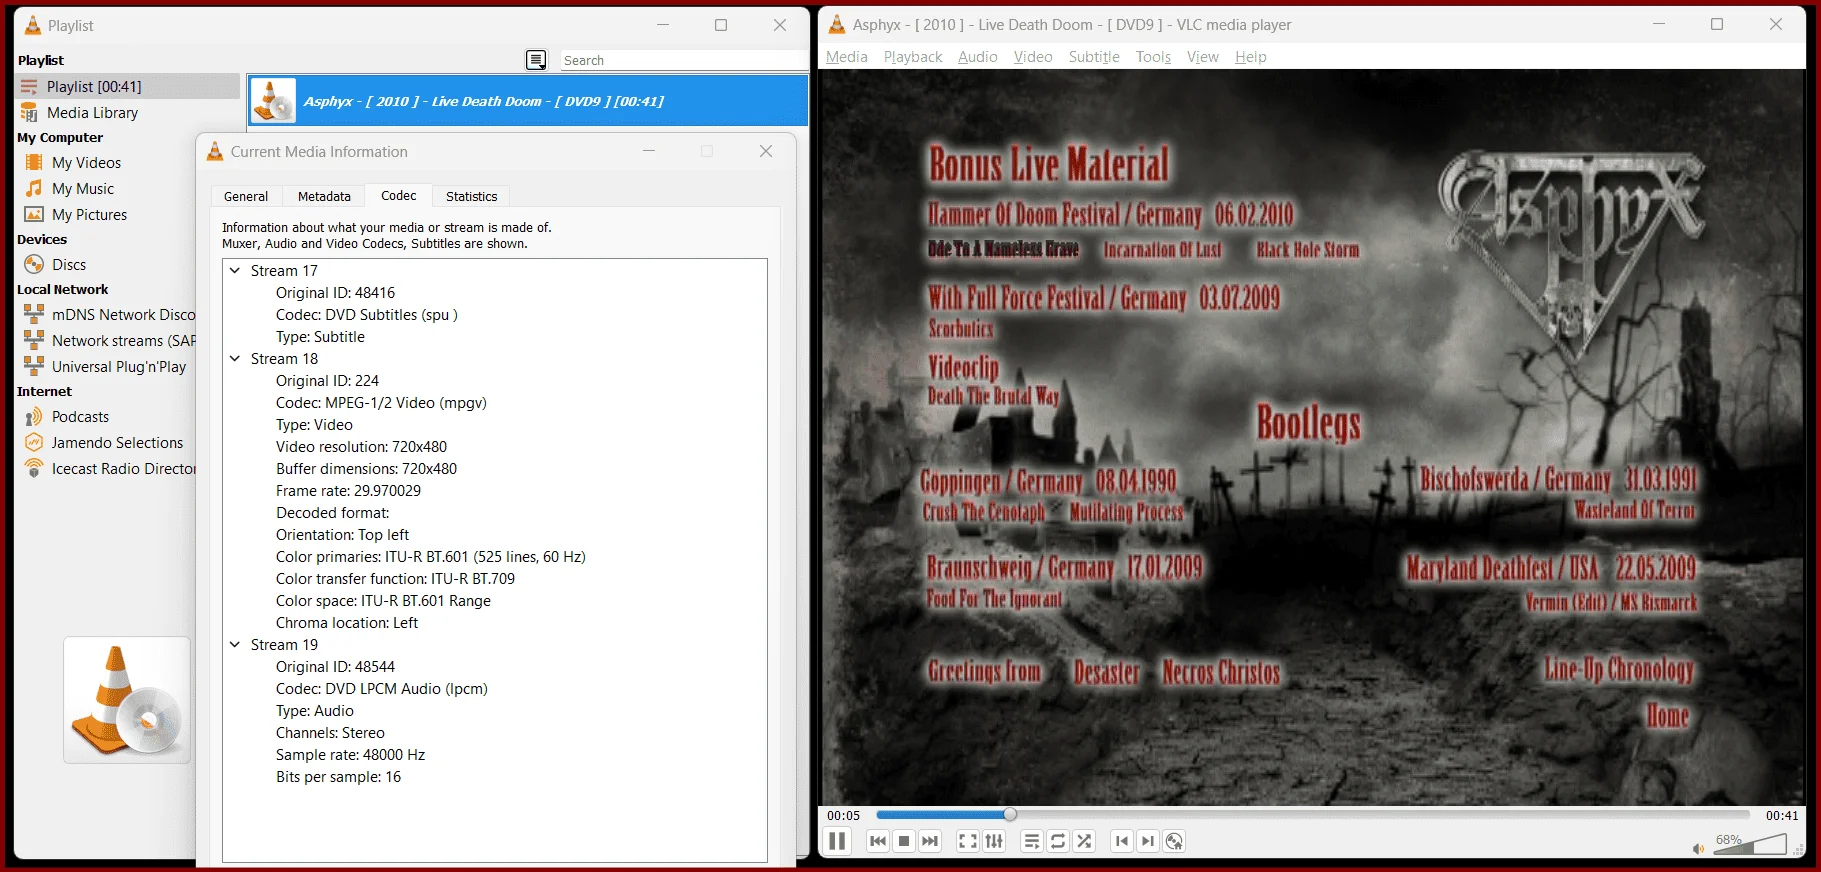Click the seek bar position handle
The height and width of the screenshot is (872, 1821).
(x=1010, y=815)
